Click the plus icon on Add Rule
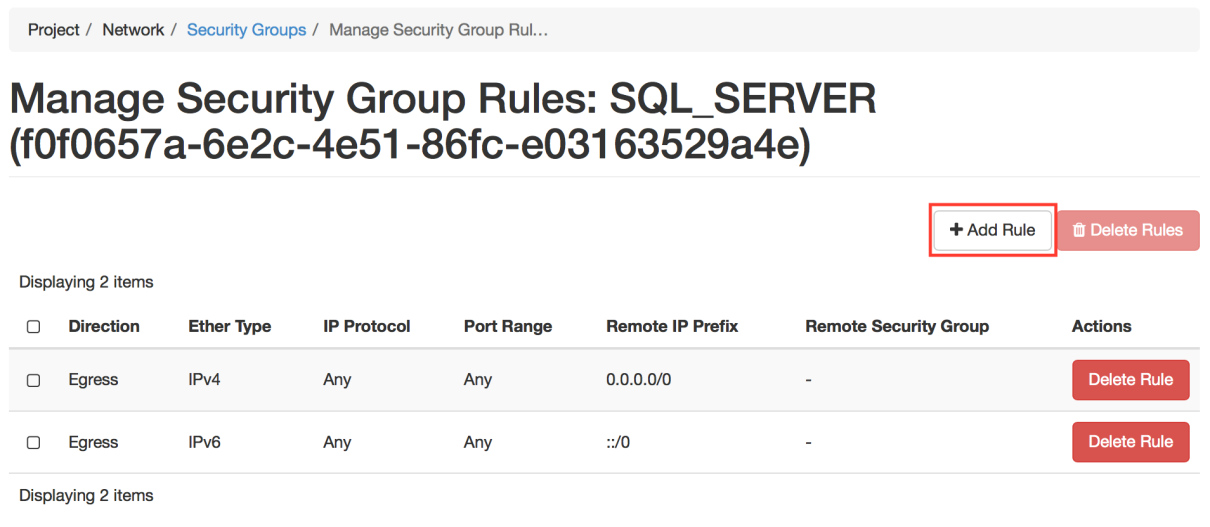This screenshot has height=527, width=1210. pyautogui.click(x=956, y=230)
